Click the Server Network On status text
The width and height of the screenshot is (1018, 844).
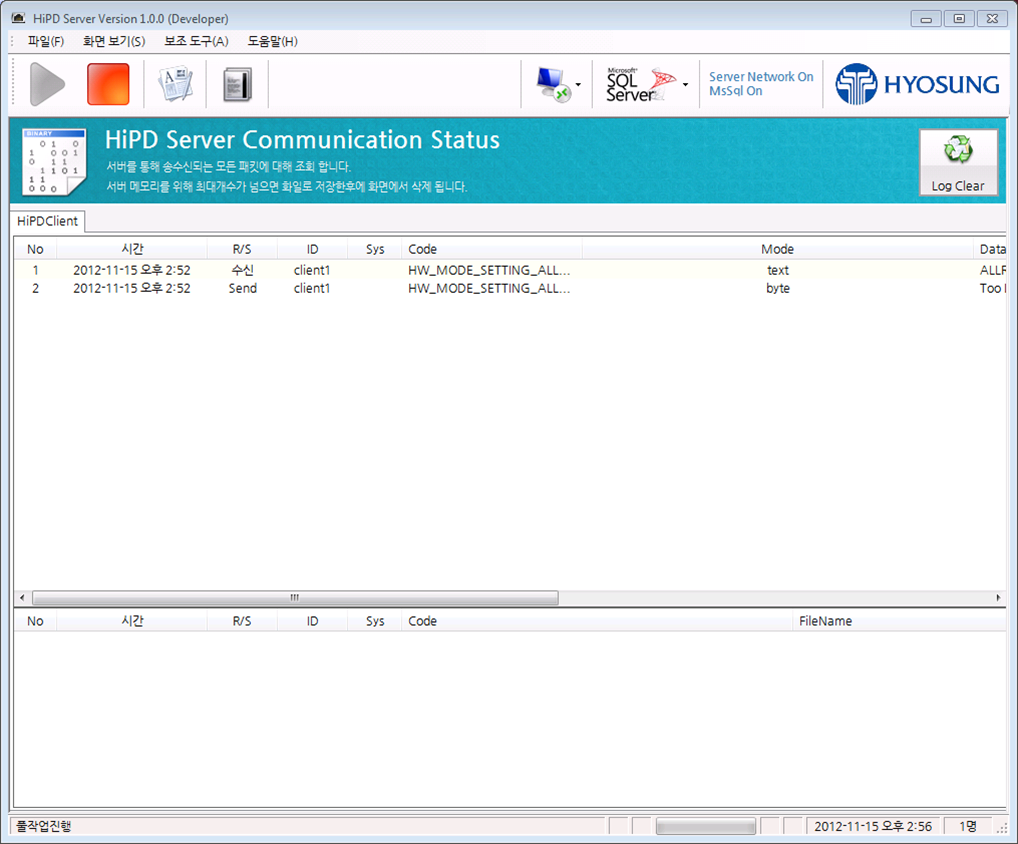coord(761,77)
